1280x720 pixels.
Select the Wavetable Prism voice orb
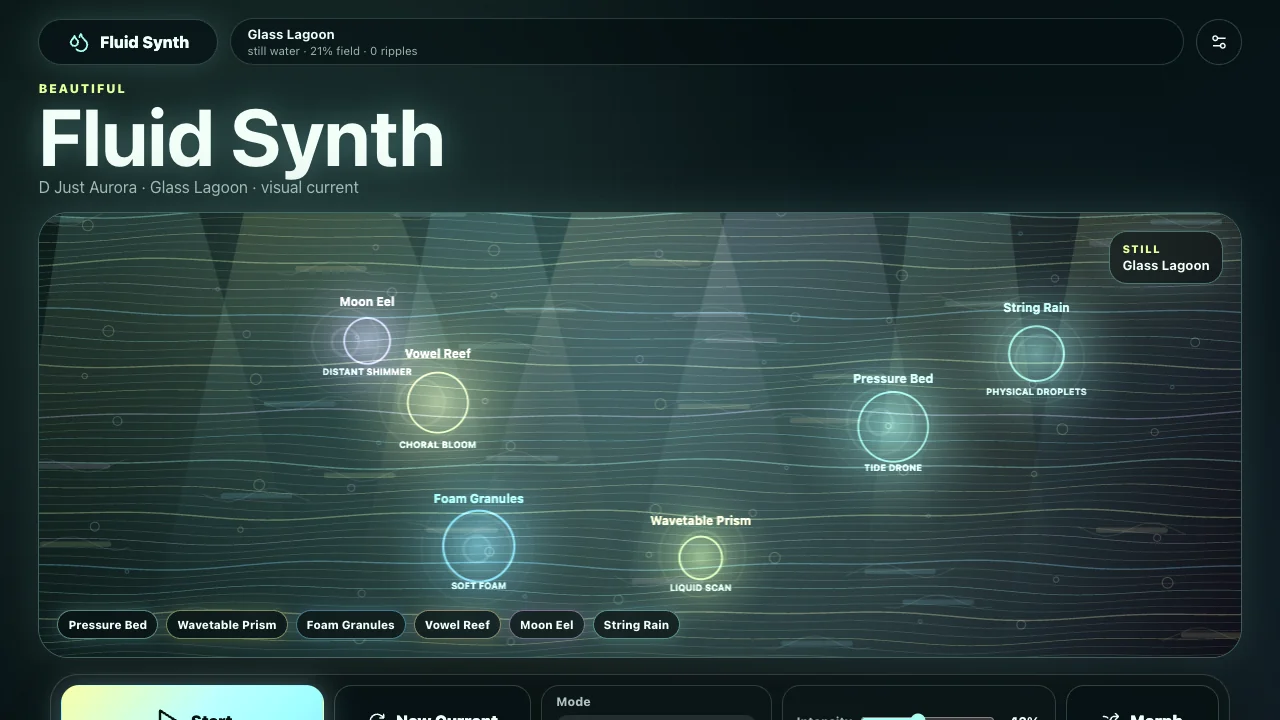coord(700,558)
